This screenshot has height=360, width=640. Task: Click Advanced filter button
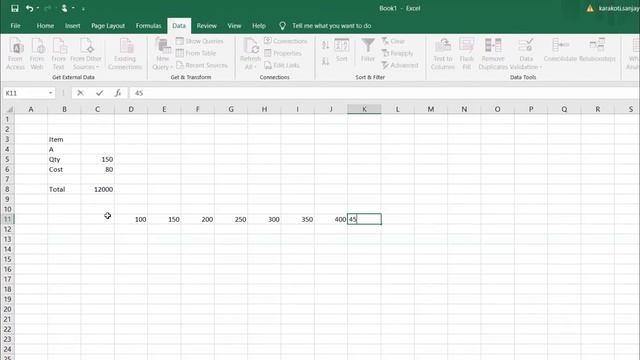coord(400,65)
